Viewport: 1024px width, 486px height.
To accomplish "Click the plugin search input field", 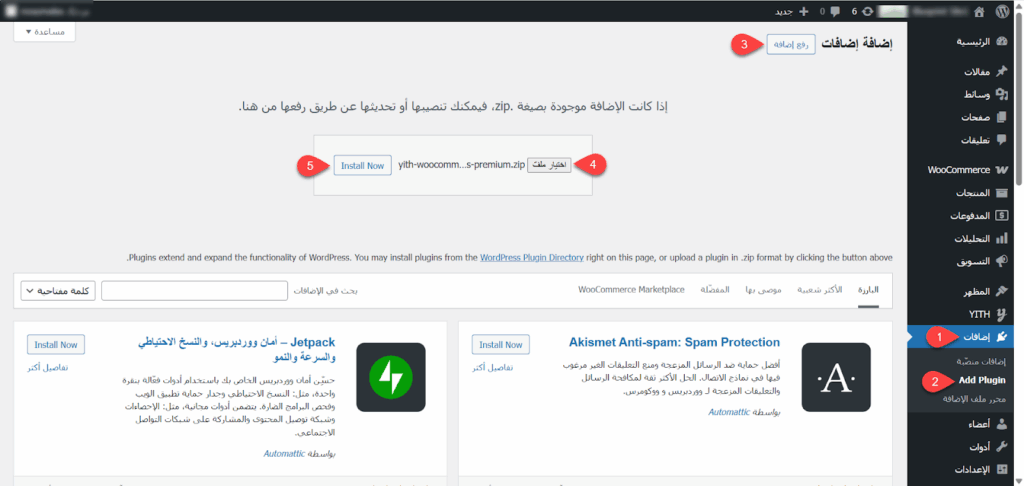I will coord(198,291).
